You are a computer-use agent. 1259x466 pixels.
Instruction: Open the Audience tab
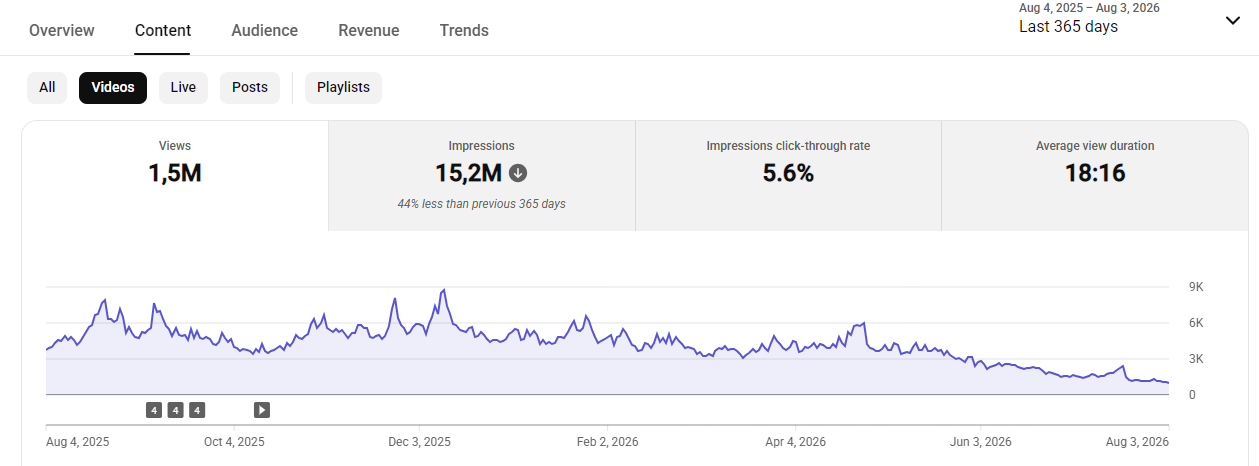coord(265,30)
